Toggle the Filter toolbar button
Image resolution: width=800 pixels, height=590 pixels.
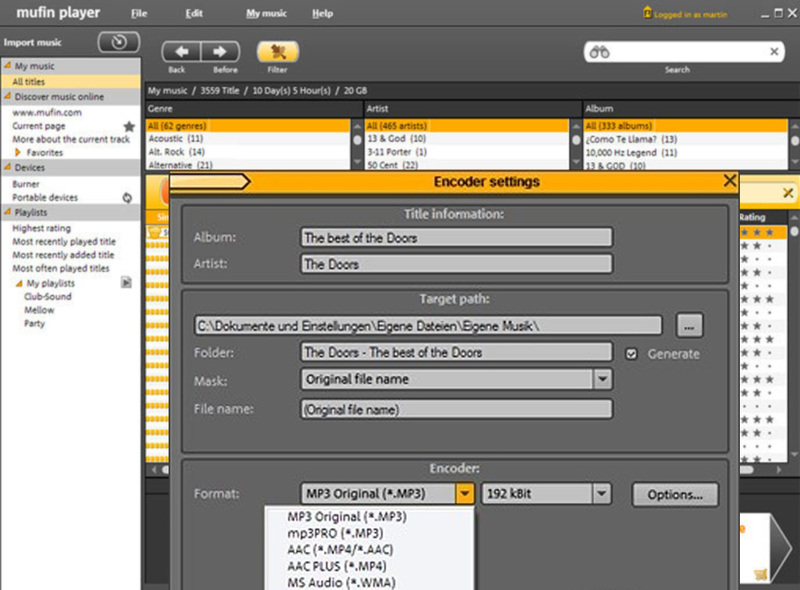[x=278, y=52]
